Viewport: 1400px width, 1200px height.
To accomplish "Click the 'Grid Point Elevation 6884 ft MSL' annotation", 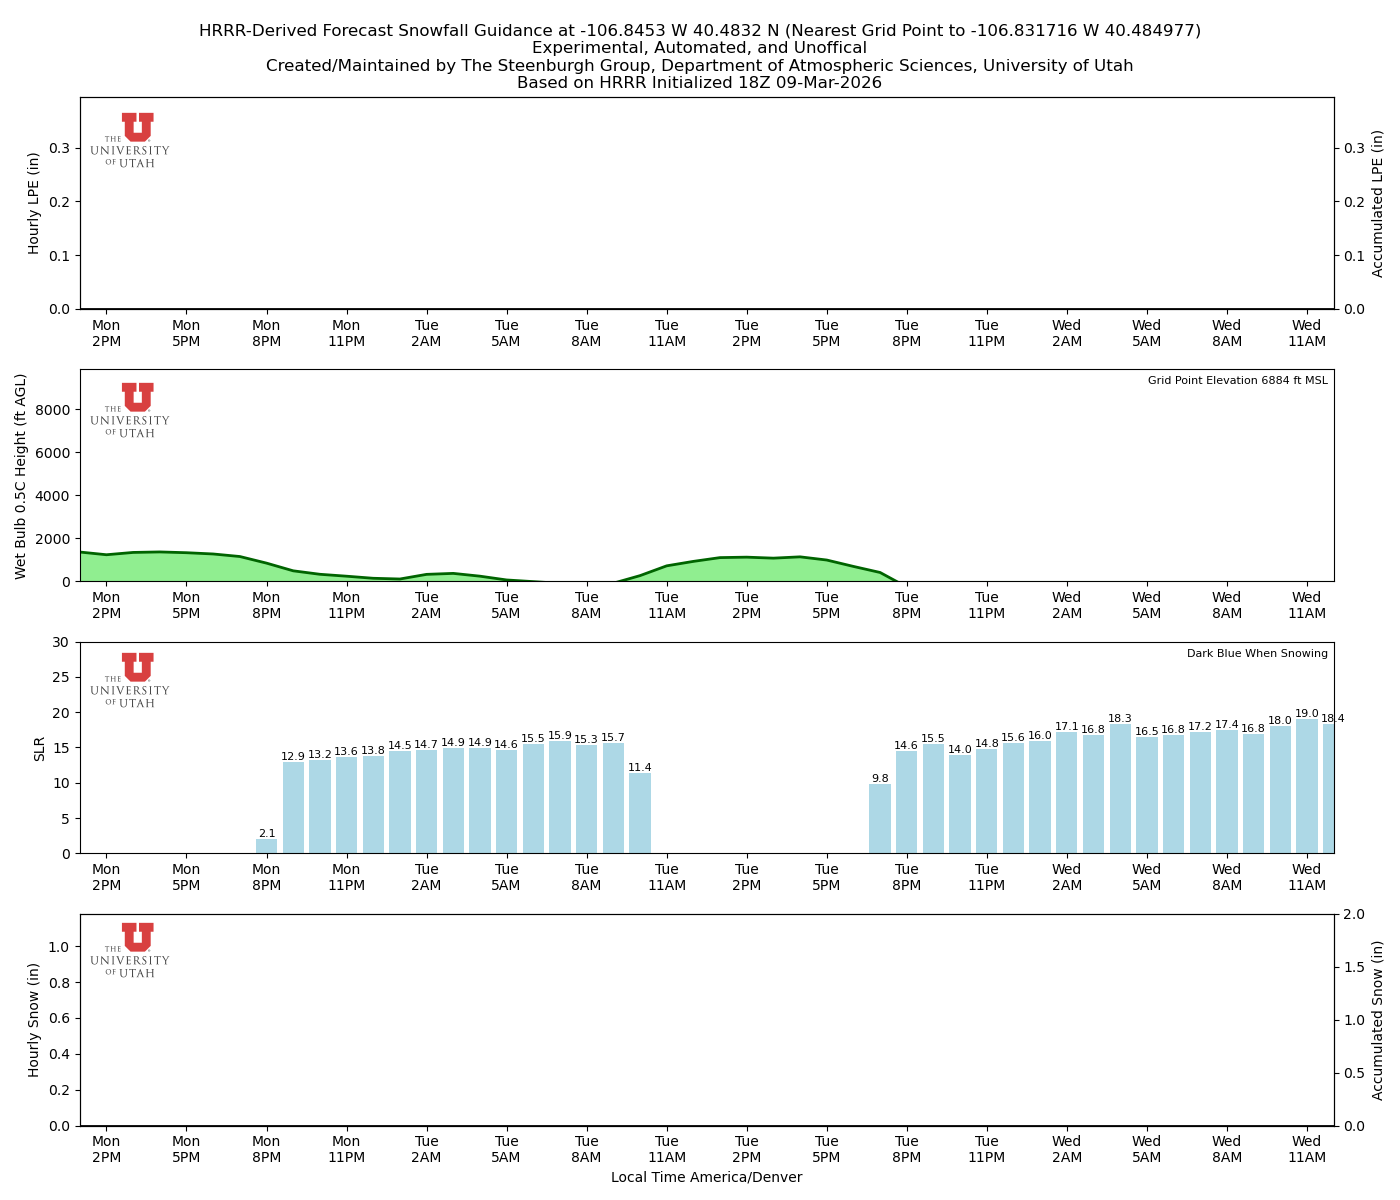I will (x=1238, y=380).
